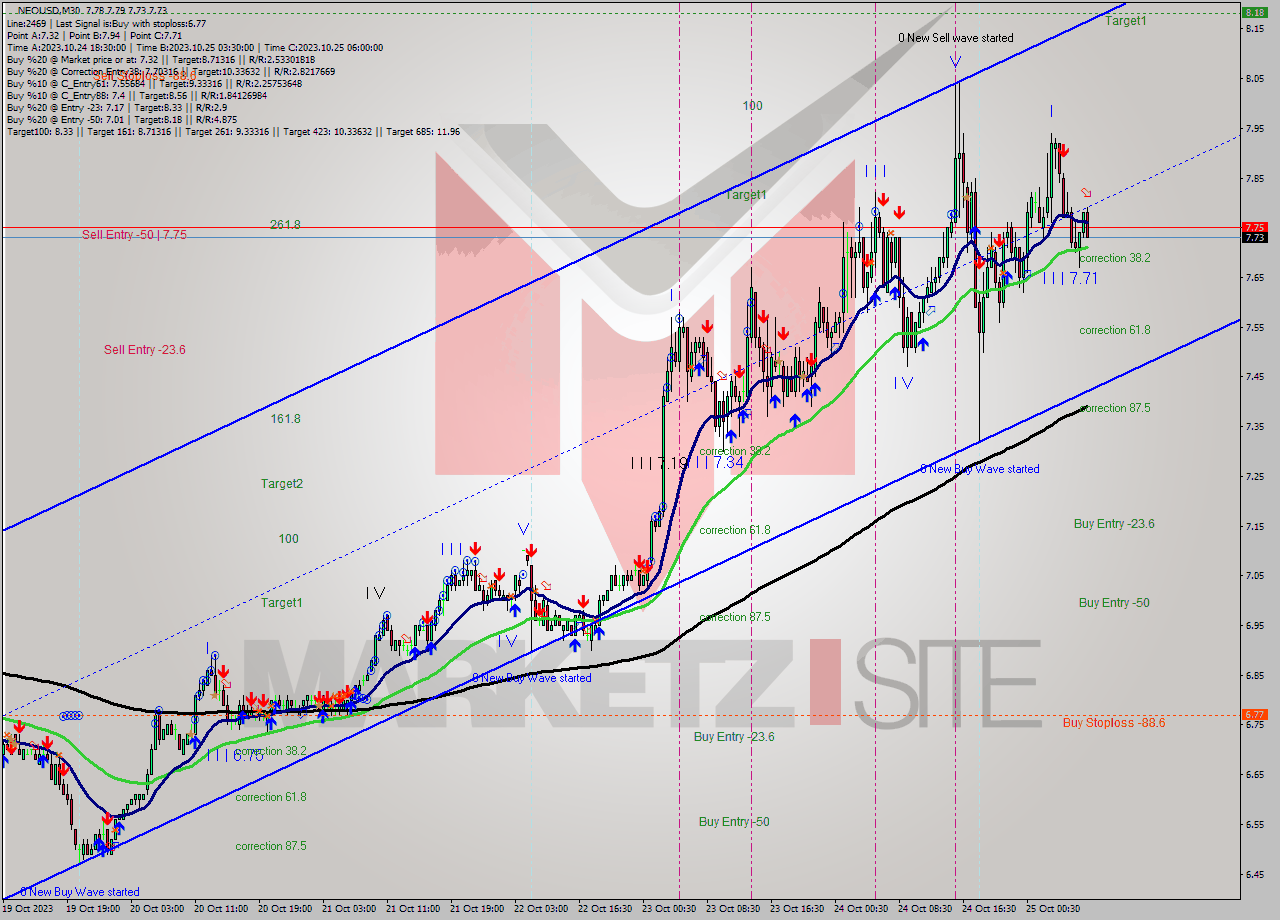Click the '19 Oct 2023' time axis label
Screen dimensions: 1280x920
[x=27, y=909]
